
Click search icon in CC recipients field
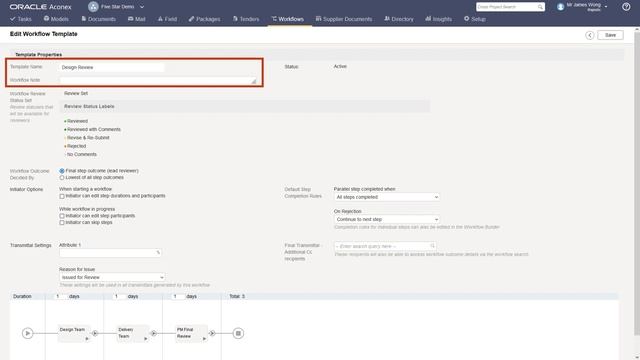[x=432, y=246]
